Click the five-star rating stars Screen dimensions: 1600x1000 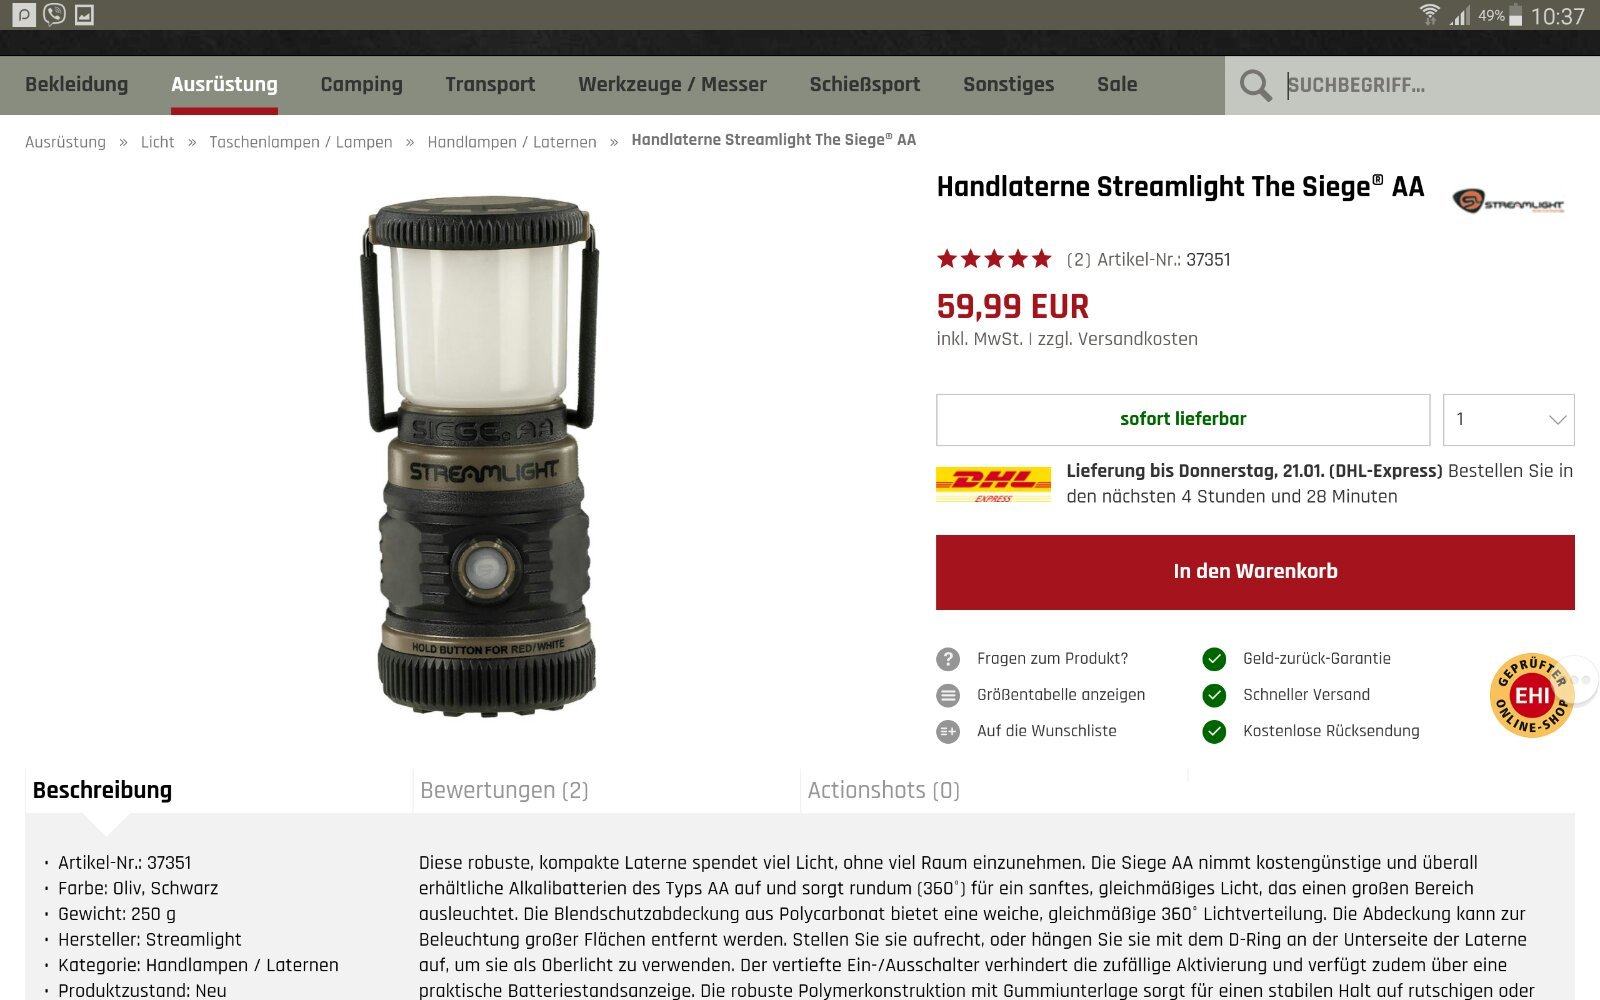[994, 259]
